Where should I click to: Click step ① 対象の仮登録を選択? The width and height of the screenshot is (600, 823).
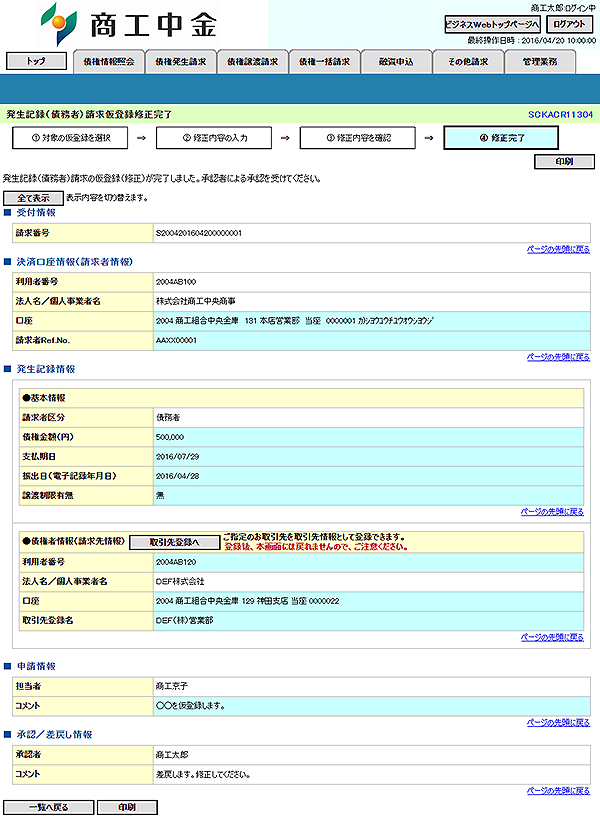point(70,138)
